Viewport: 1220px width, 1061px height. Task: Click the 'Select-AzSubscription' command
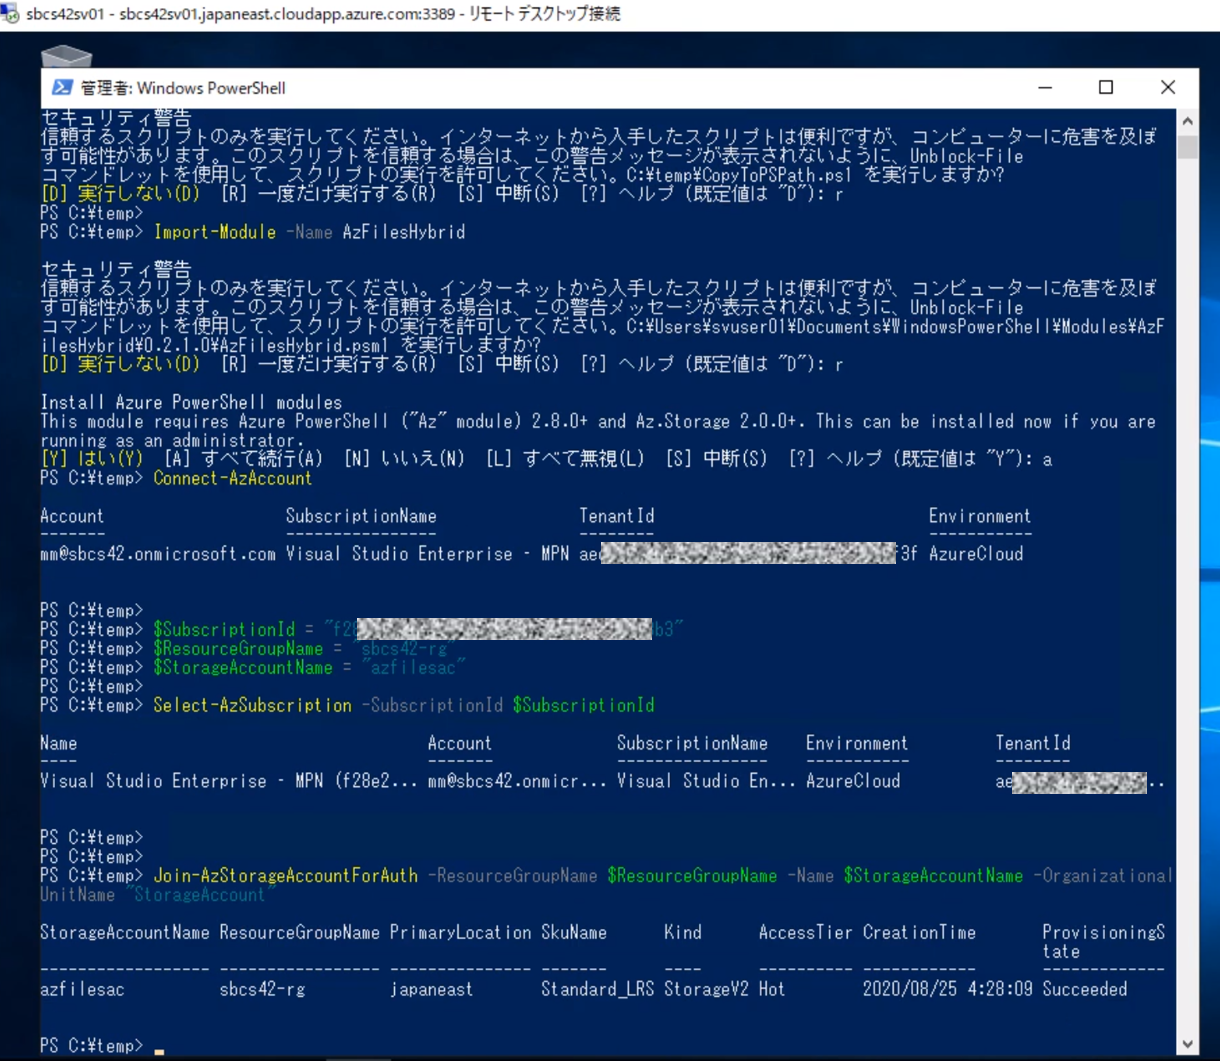[252, 705]
